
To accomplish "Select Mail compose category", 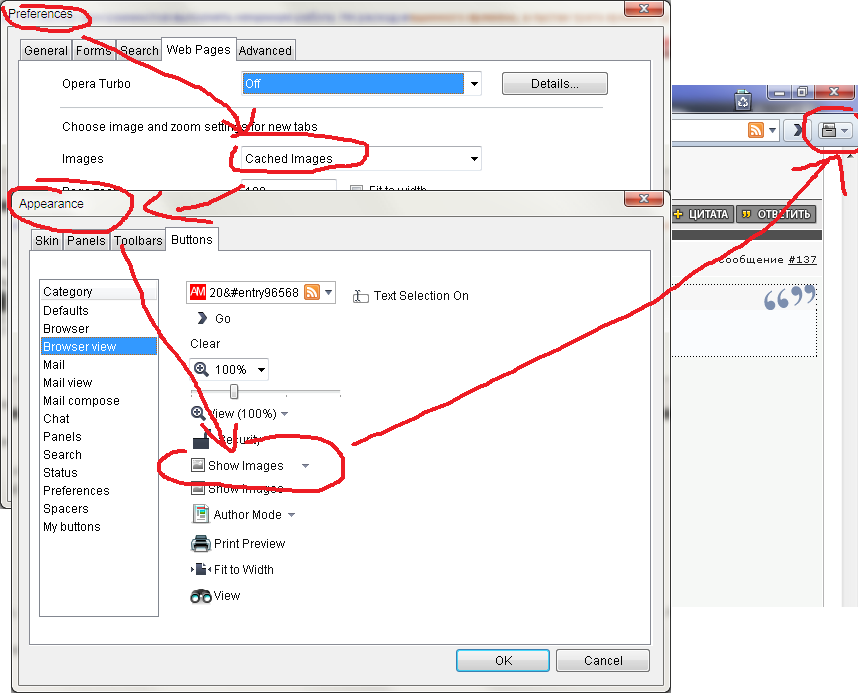I will tap(98, 401).
